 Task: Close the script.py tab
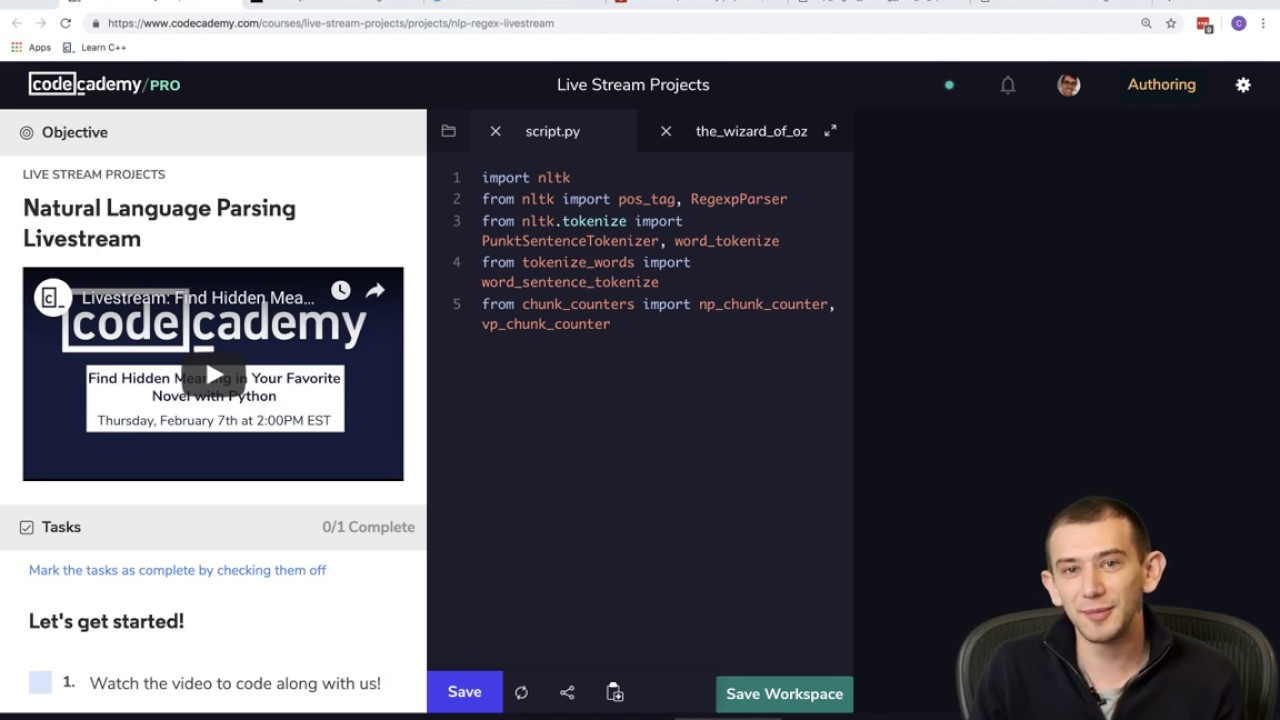tap(495, 131)
